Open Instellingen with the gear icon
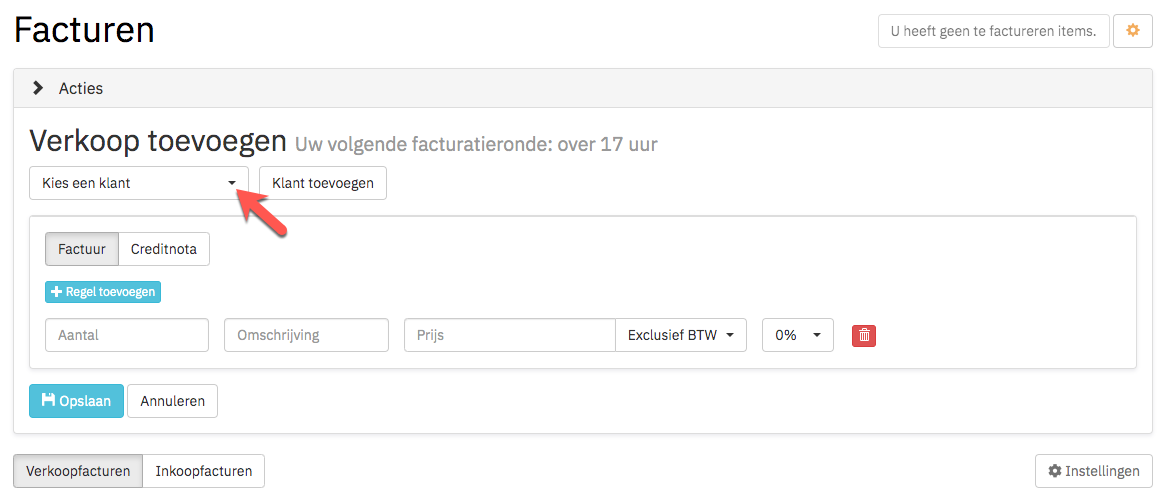Screen dimensions: 1162x497 [1093, 471]
